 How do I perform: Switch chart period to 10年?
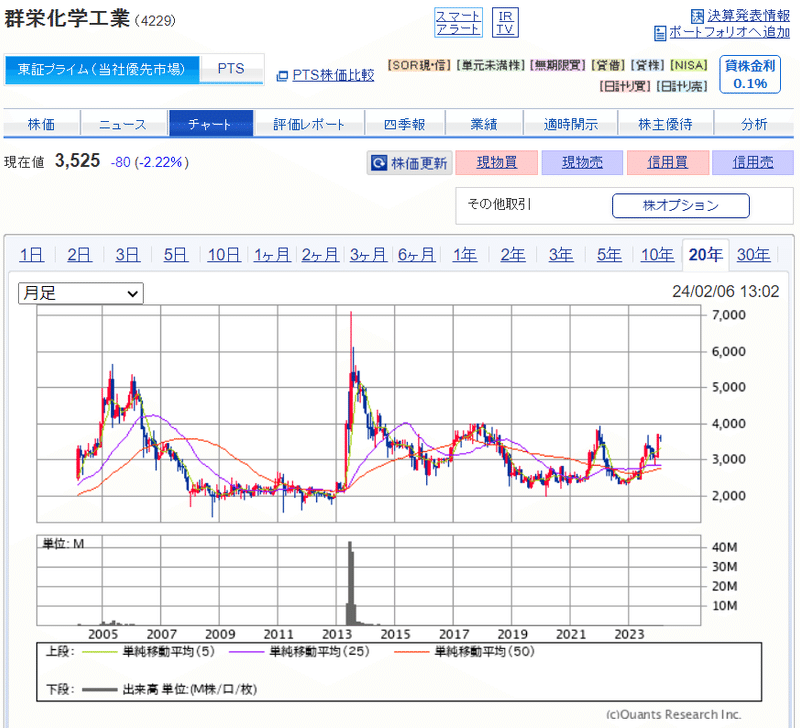coord(657,255)
